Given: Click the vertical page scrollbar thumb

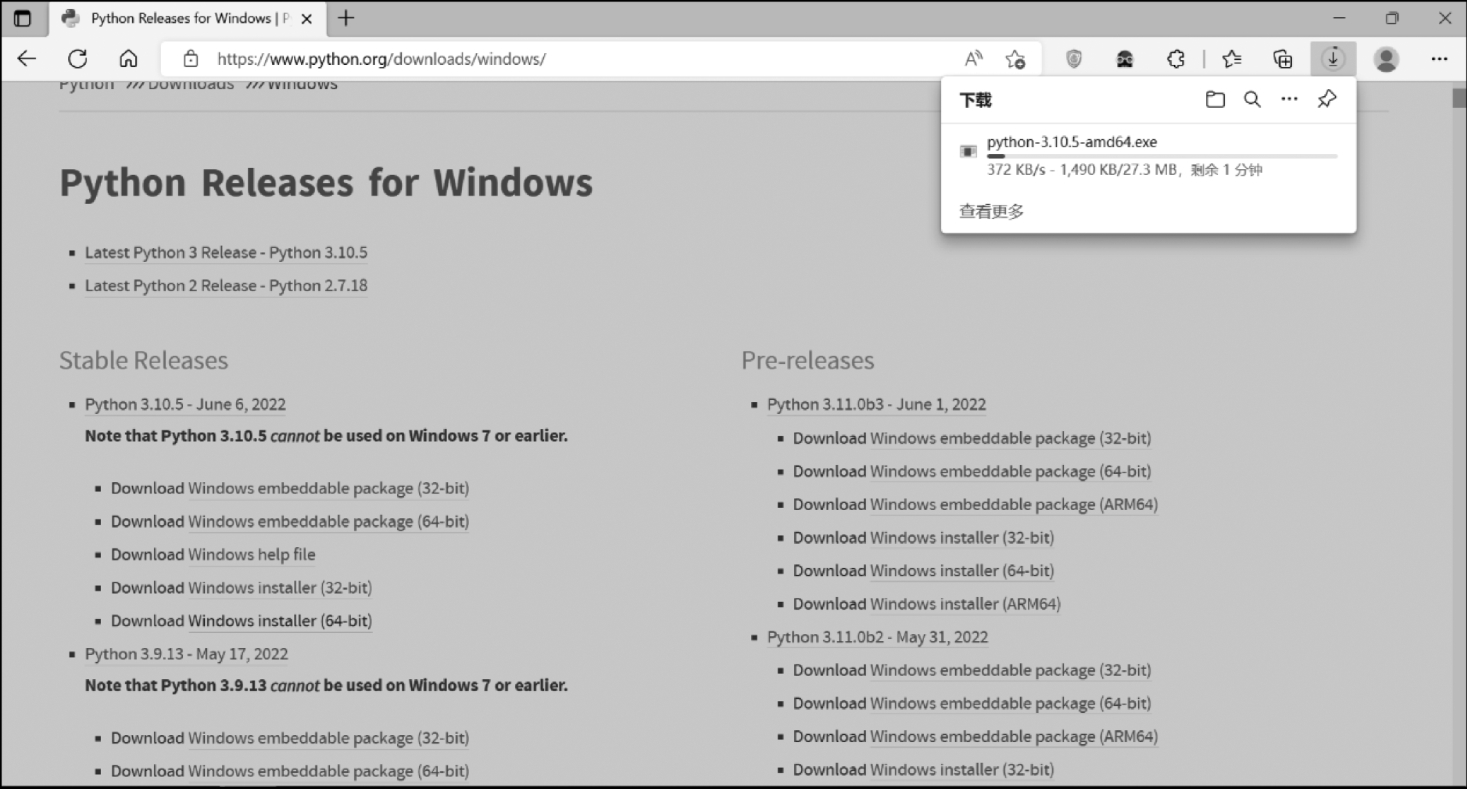Looking at the screenshot, I should click(x=1459, y=98).
